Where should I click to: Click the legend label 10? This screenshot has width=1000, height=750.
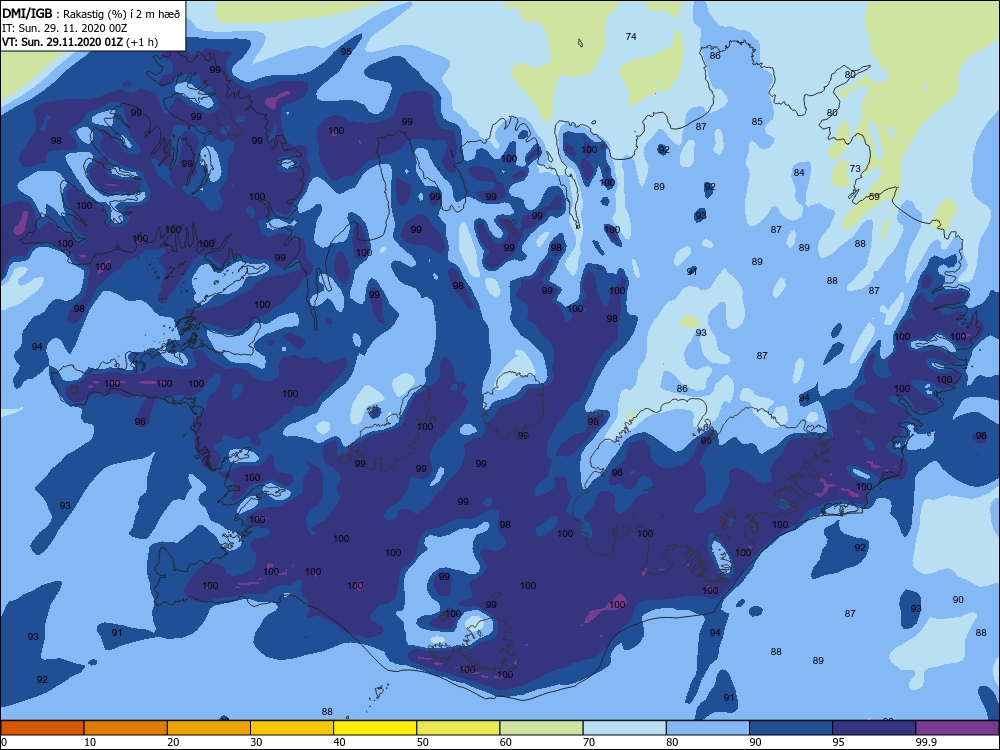(90, 742)
